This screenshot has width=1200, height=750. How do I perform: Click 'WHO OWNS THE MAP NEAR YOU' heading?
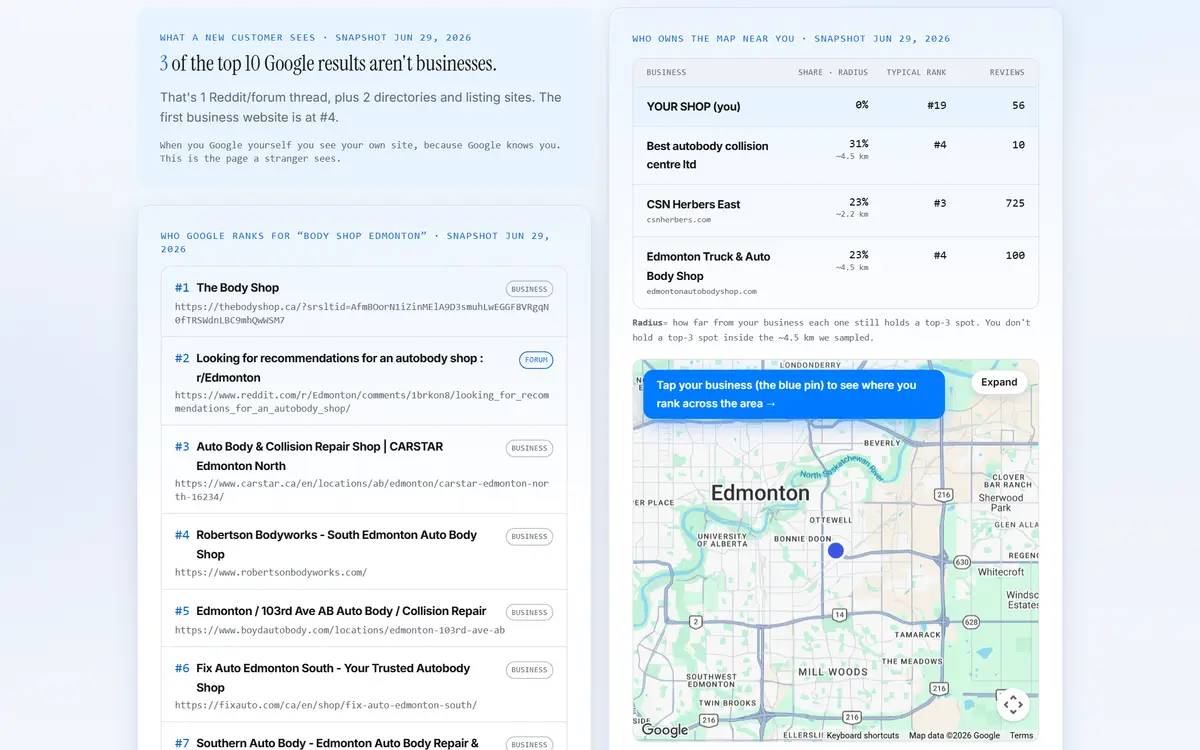click(x=791, y=39)
